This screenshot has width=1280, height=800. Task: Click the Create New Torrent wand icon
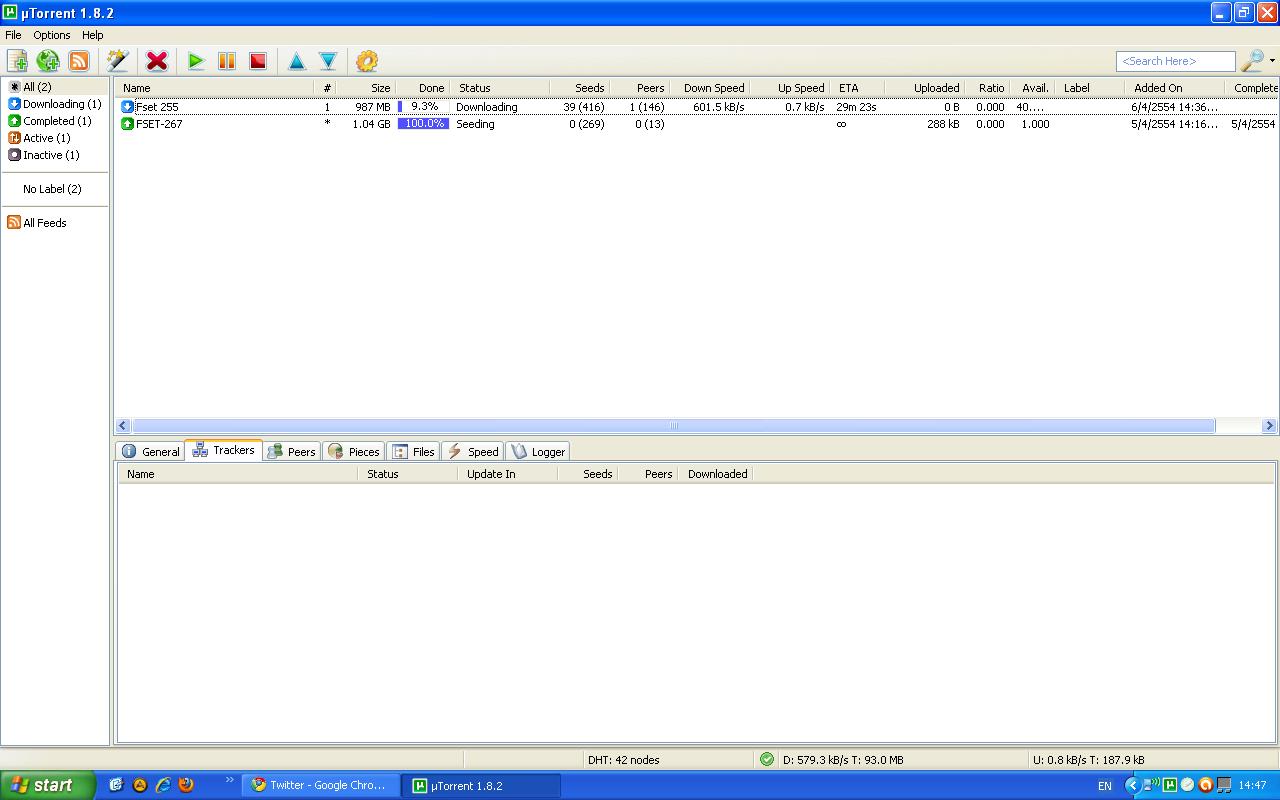(x=118, y=61)
